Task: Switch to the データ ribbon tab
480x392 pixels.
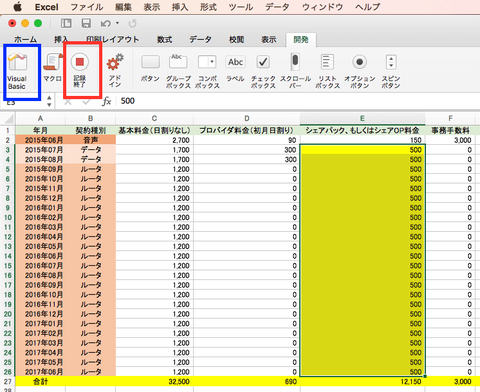Action: pyautogui.click(x=200, y=40)
